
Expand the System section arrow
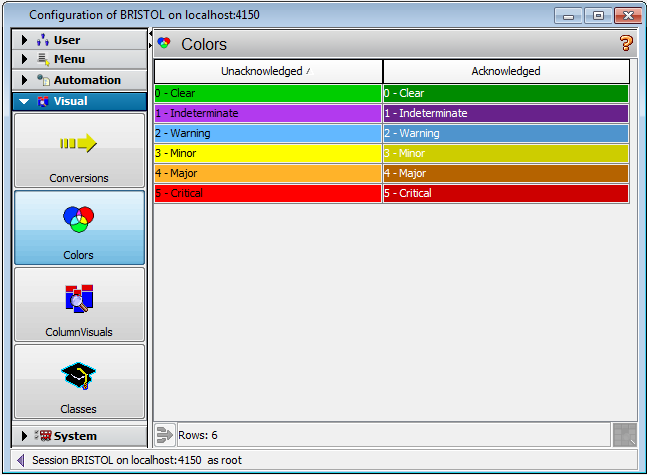pyautogui.click(x=24, y=436)
